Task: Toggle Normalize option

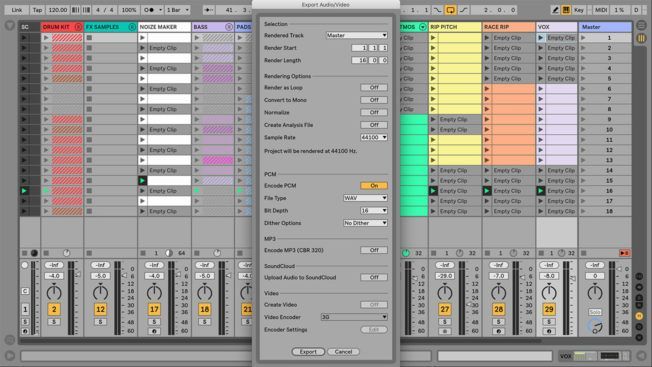Action: (374, 113)
